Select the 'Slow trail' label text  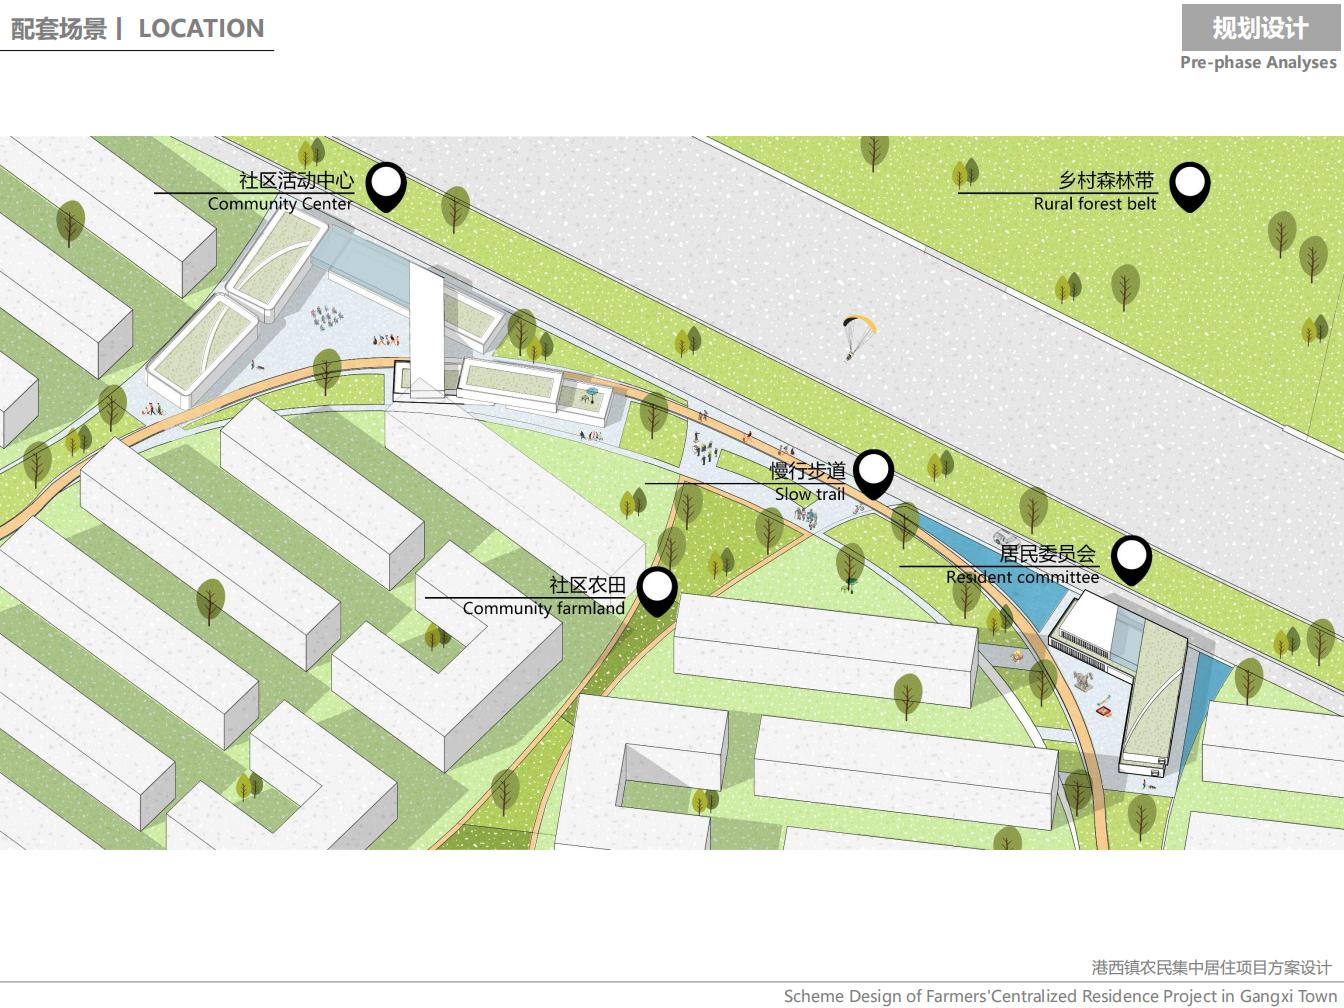(x=810, y=494)
